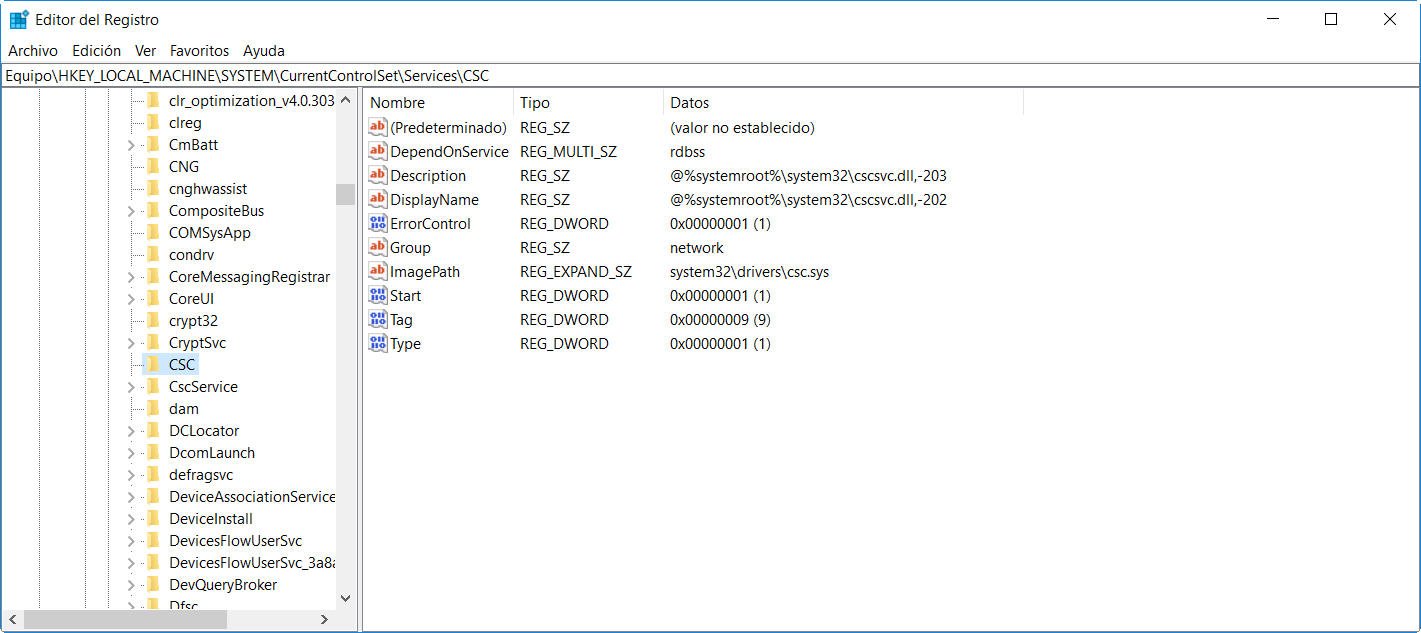Click the string icon of Group value
Image resolution: width=1421 pixels, height=633 pixels.
coord(378,248)
